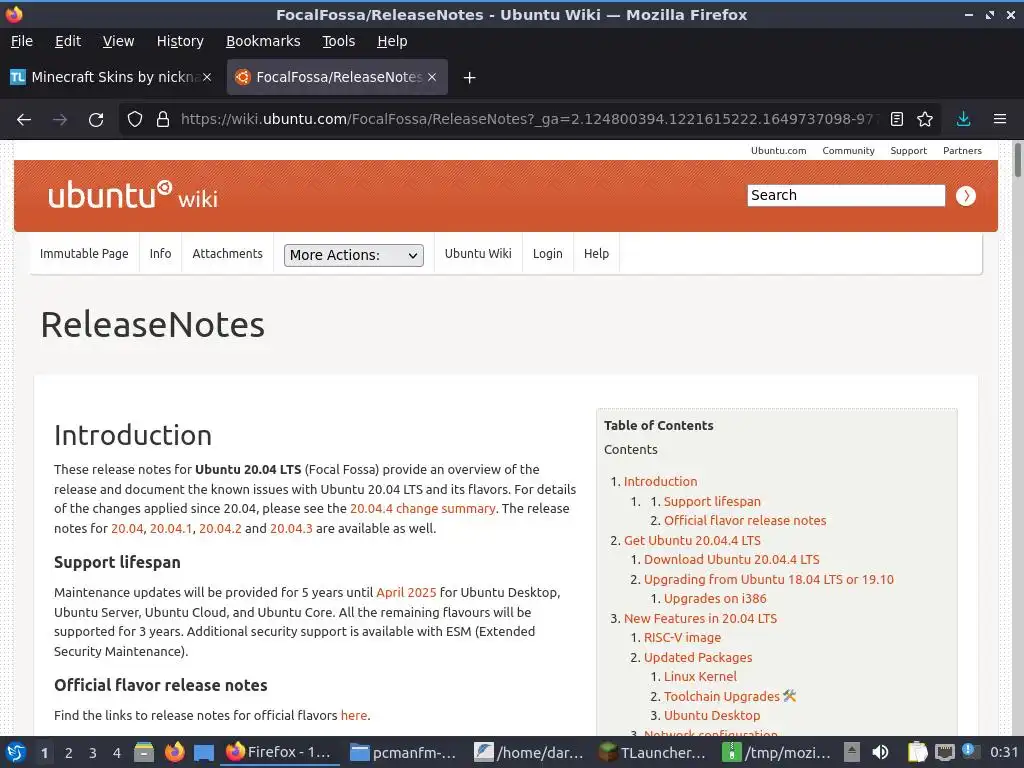Open a new tab with plus button
Image resolution: width=1024 pixels, height=768 pixels.
[469, 78]
